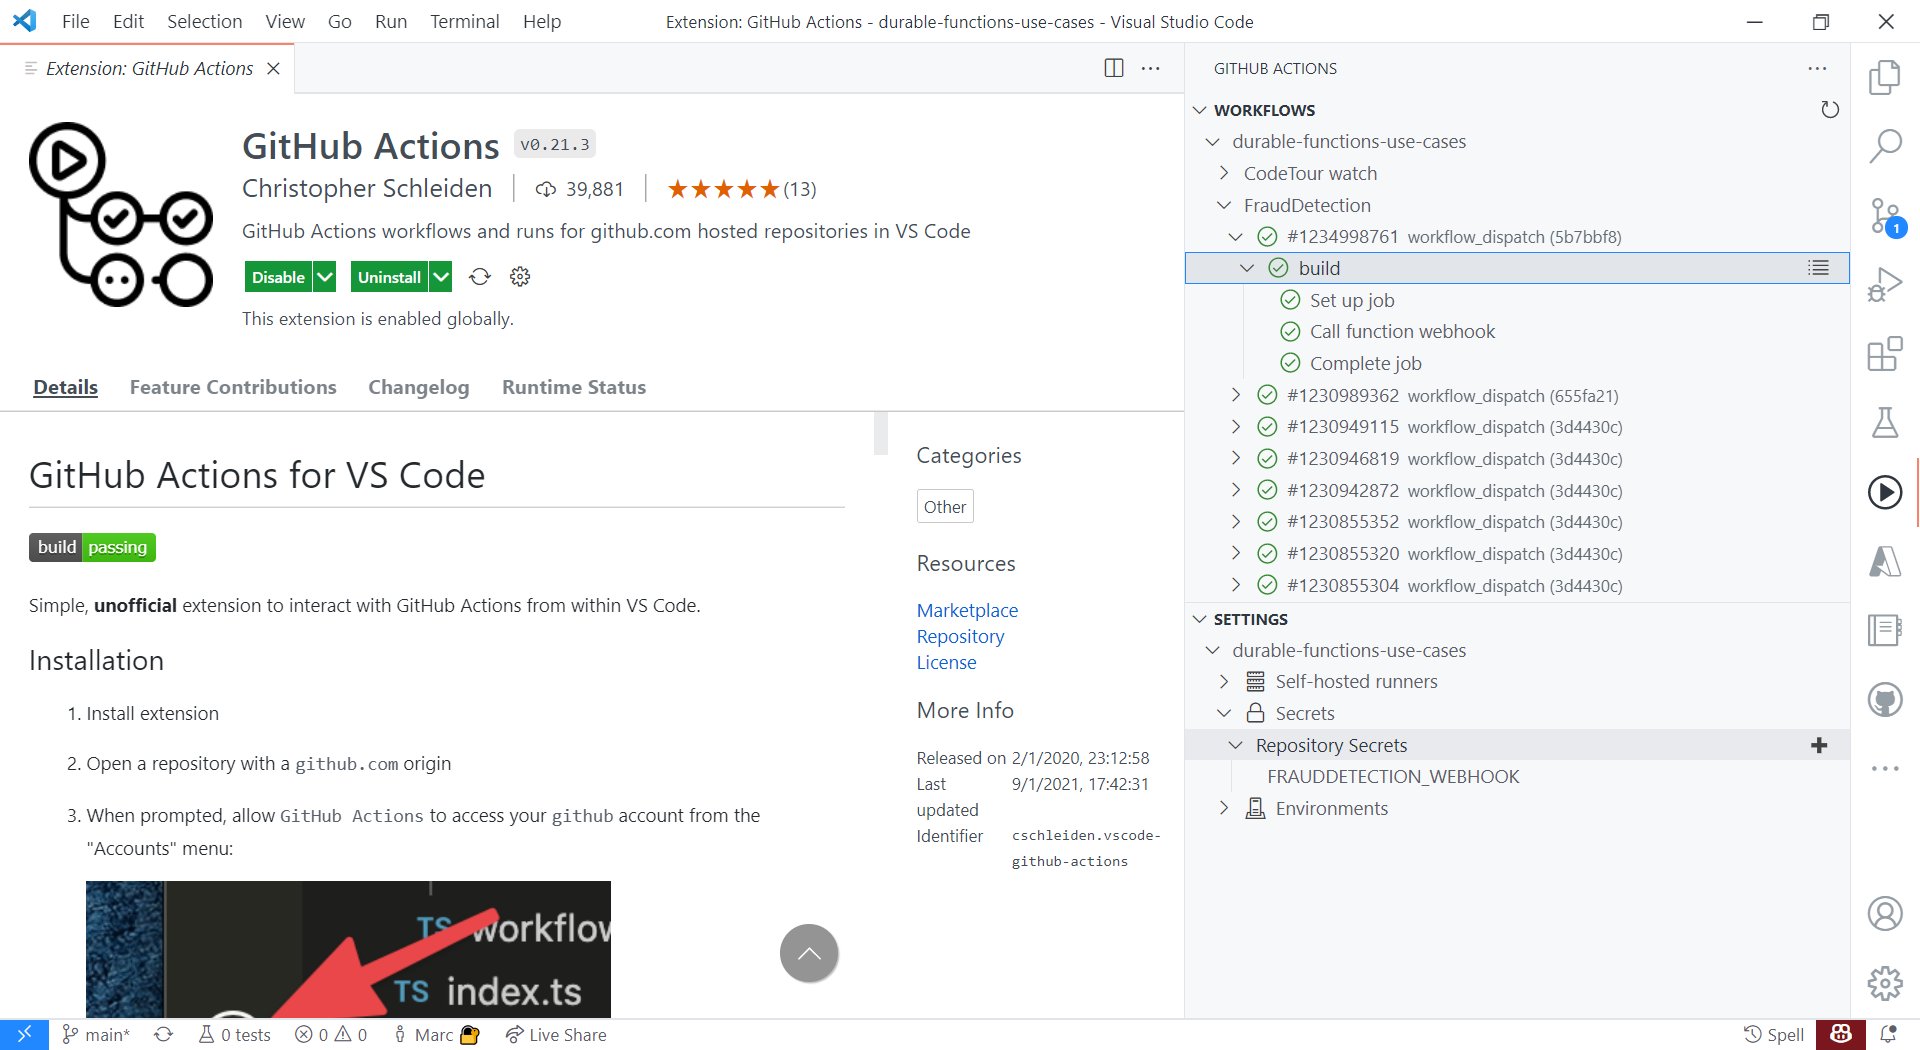Image resolution: width=1920 pixels, height=1050 pixels.
Task: Expand Self-hosted runners
Action: (1224, 681)
